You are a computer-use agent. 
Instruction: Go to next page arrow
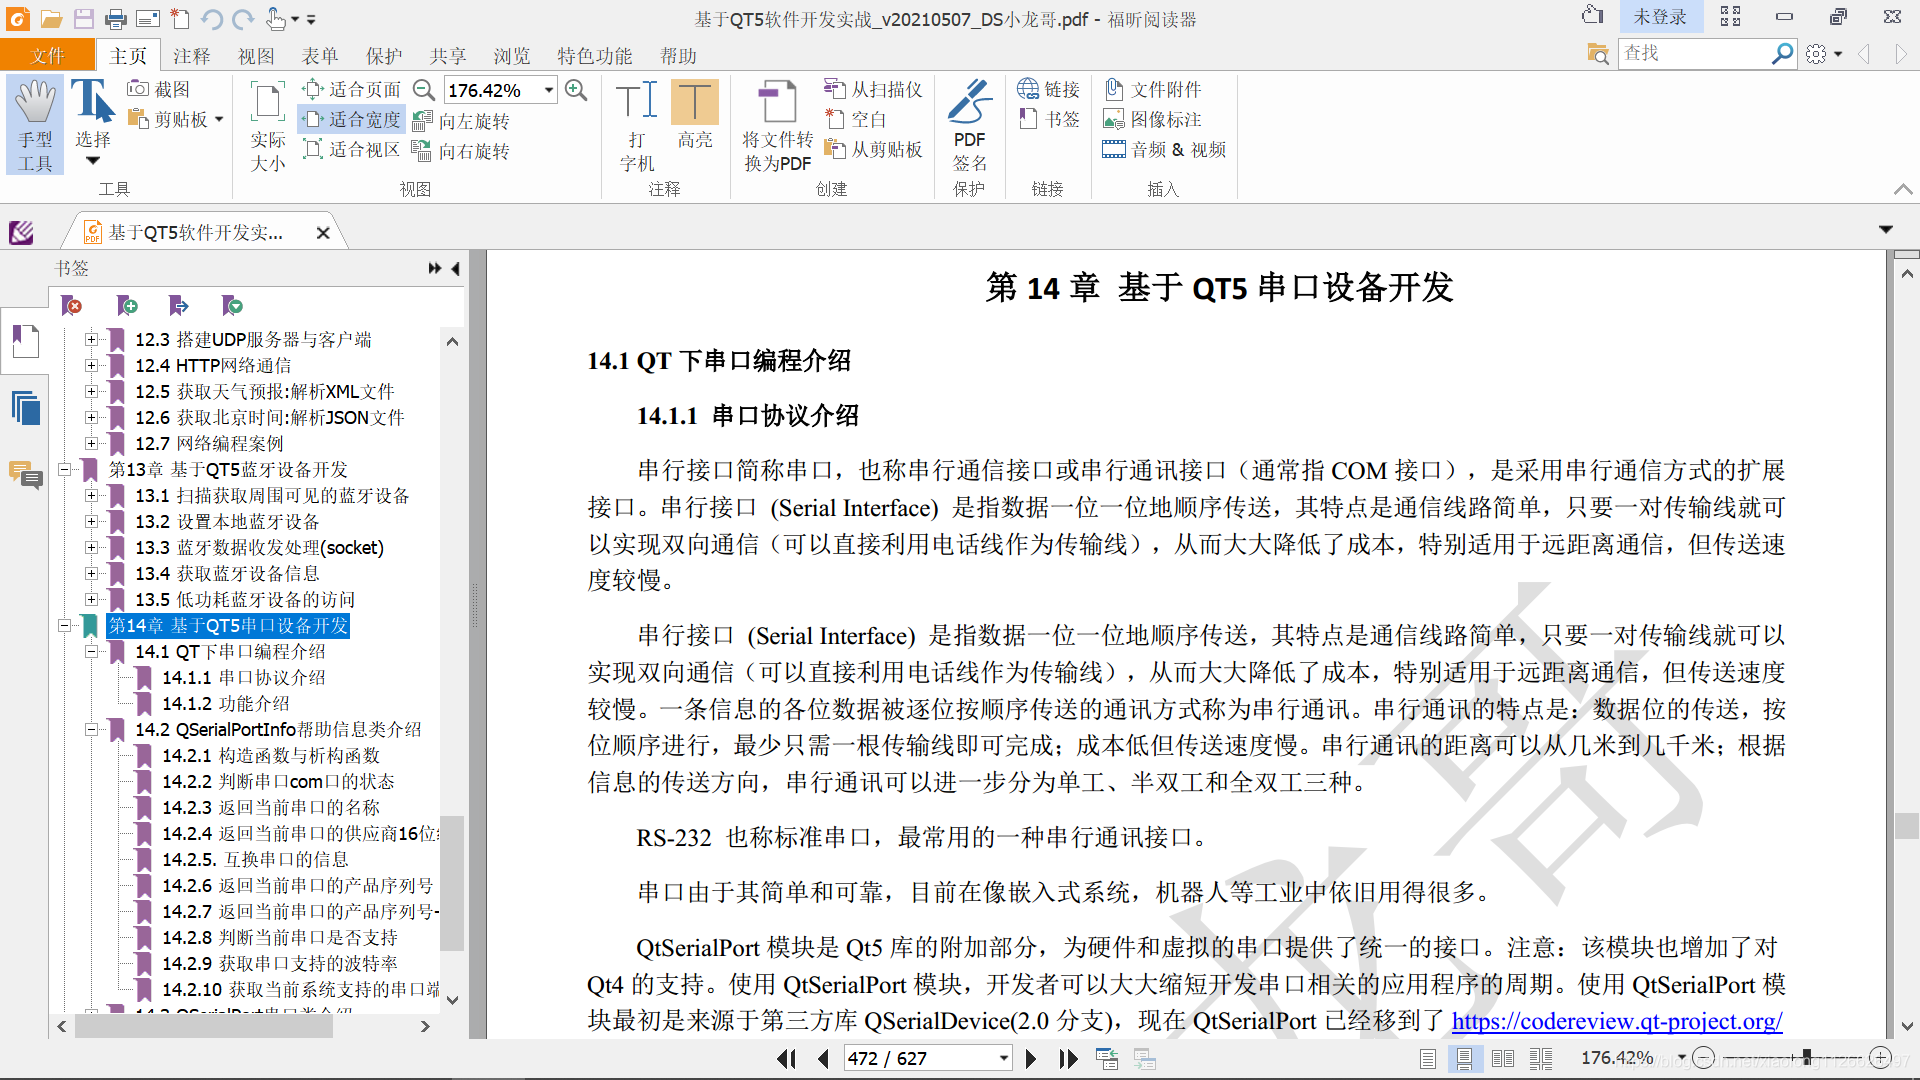point(1031,1058)
